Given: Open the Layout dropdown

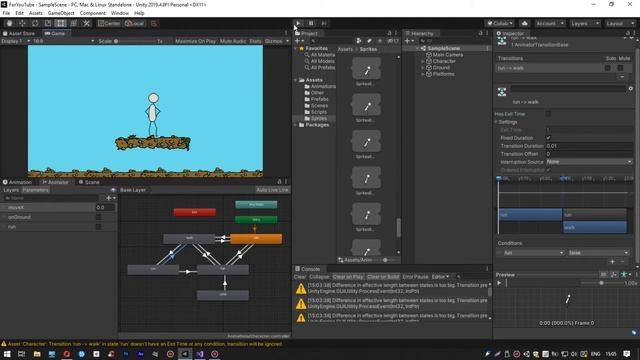Looking at the screenshot, I should coord(620,23).
